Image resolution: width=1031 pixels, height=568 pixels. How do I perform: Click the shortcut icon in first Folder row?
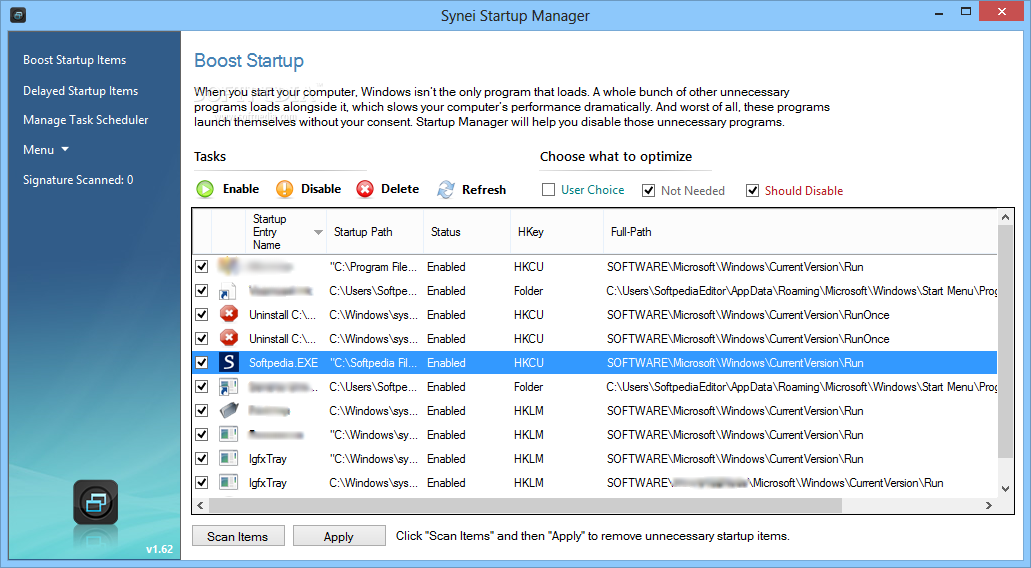(228, 291)
